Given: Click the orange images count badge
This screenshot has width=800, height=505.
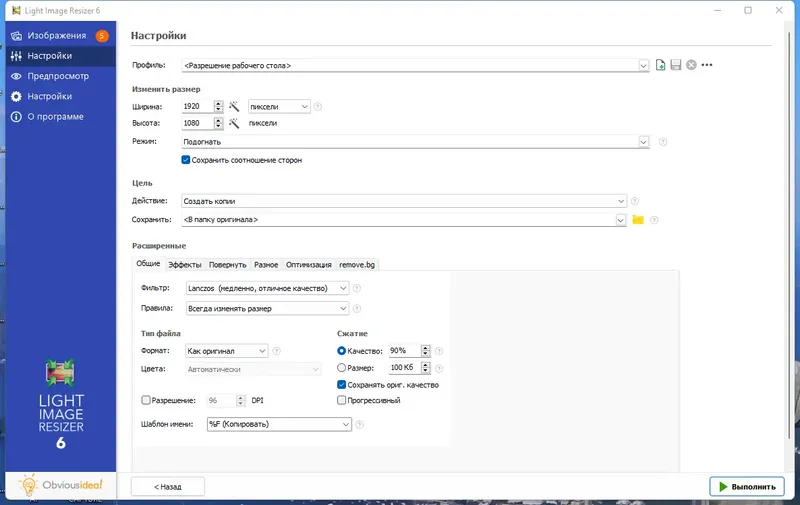Looking at the screenshot, I should (102, 36).
